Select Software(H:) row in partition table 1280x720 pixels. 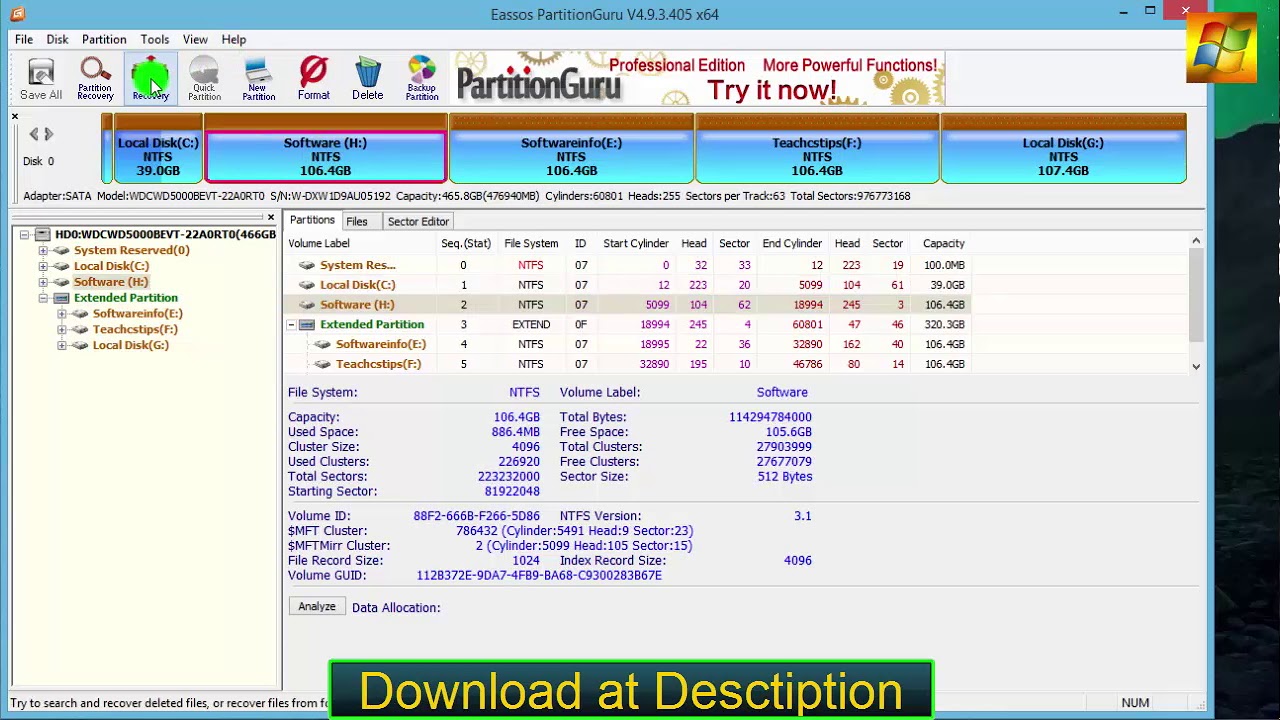tap(627, 305)
